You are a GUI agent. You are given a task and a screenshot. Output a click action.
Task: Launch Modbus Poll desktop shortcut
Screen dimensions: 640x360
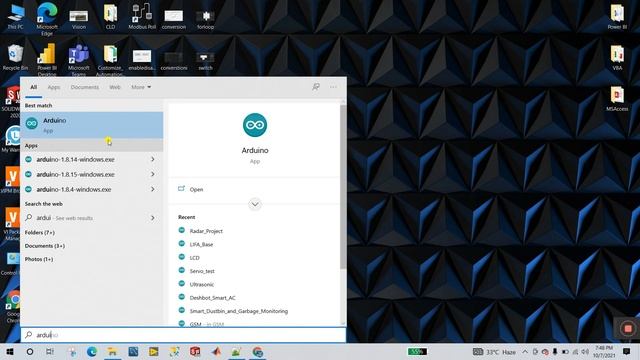142,17
